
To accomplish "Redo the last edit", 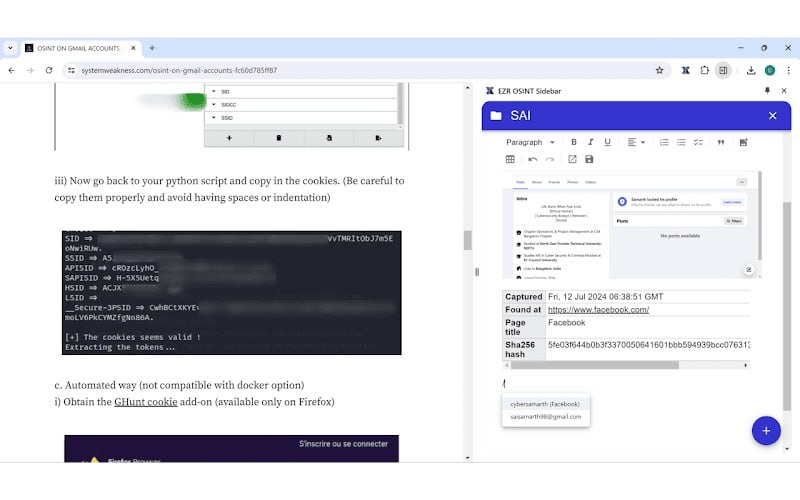I will 549,159.
